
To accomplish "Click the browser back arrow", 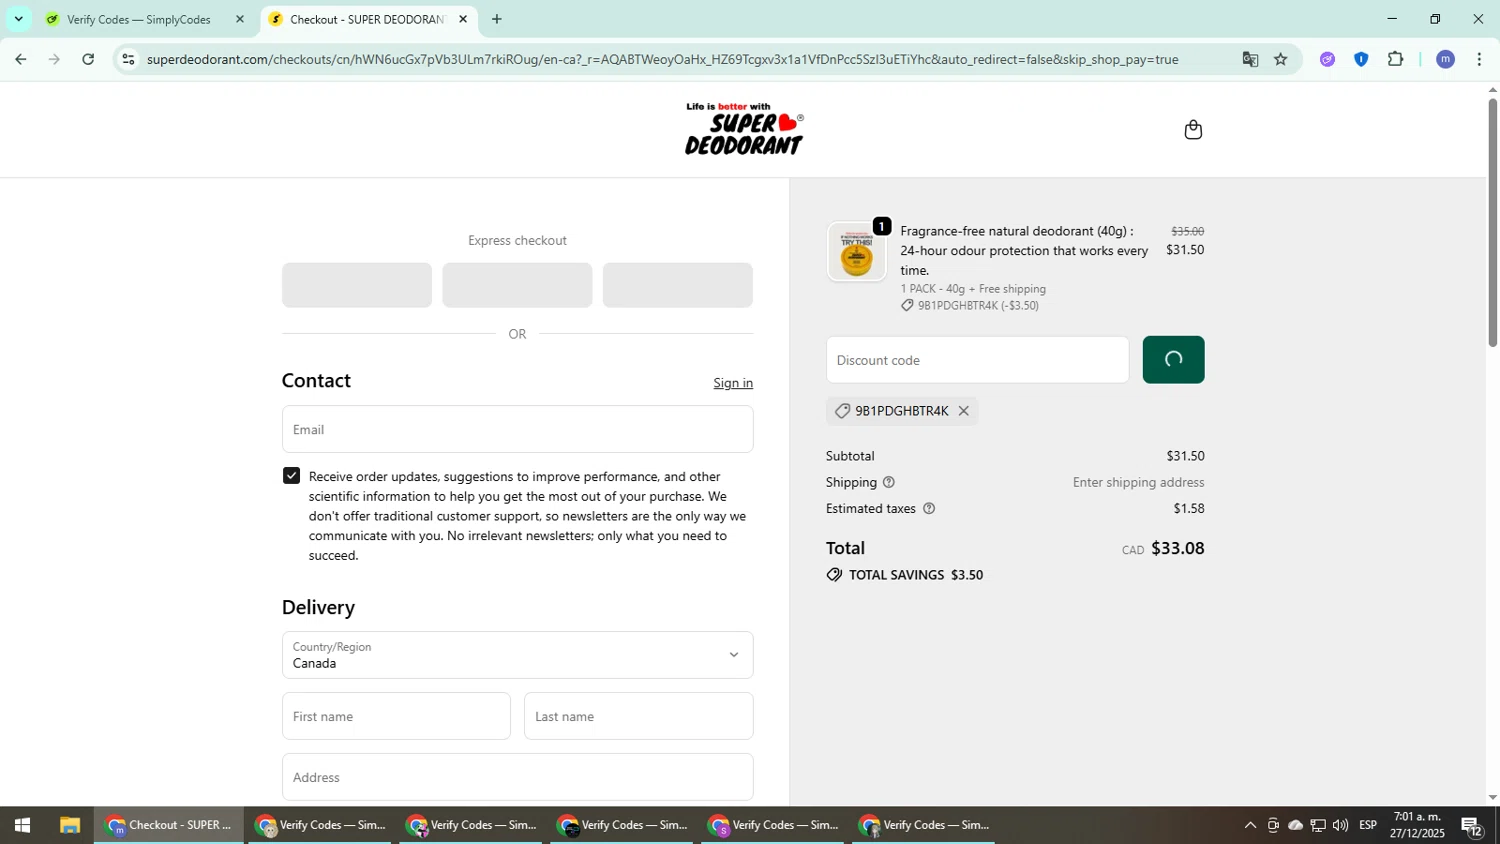I will [20, 59].
